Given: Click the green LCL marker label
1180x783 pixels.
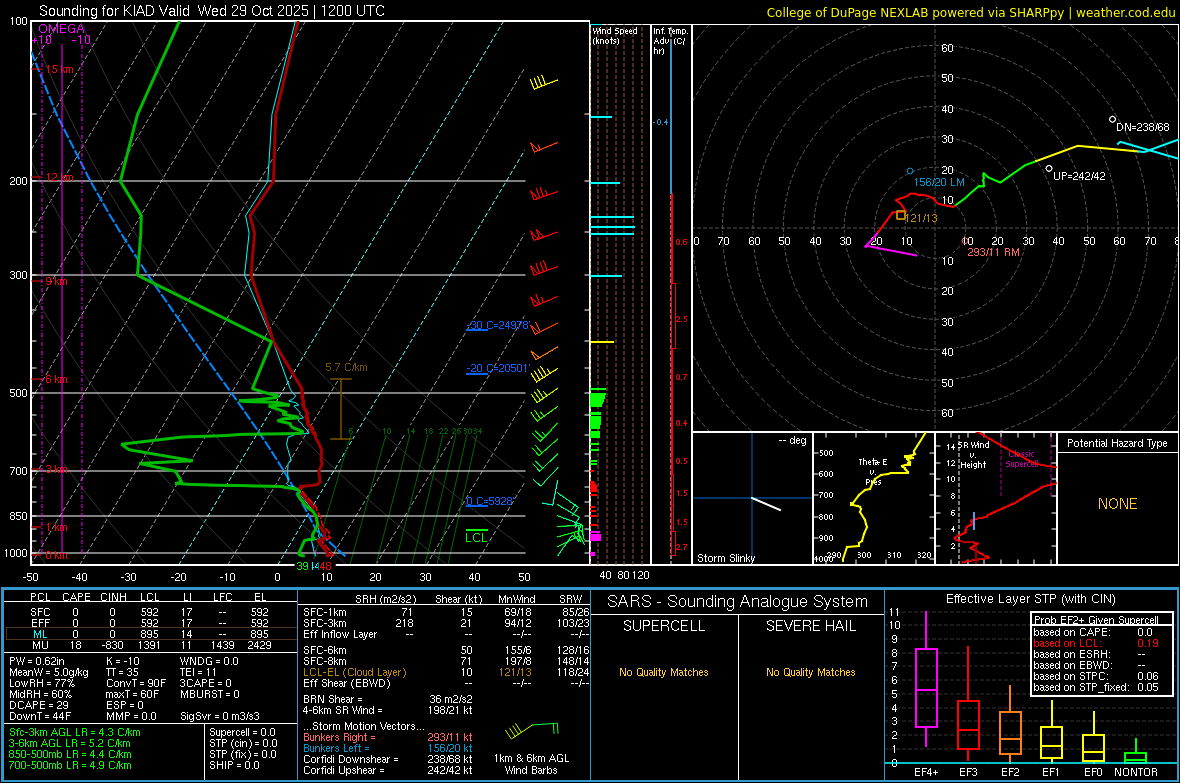Looking at the screenshot, I should [x=476, y=538].
